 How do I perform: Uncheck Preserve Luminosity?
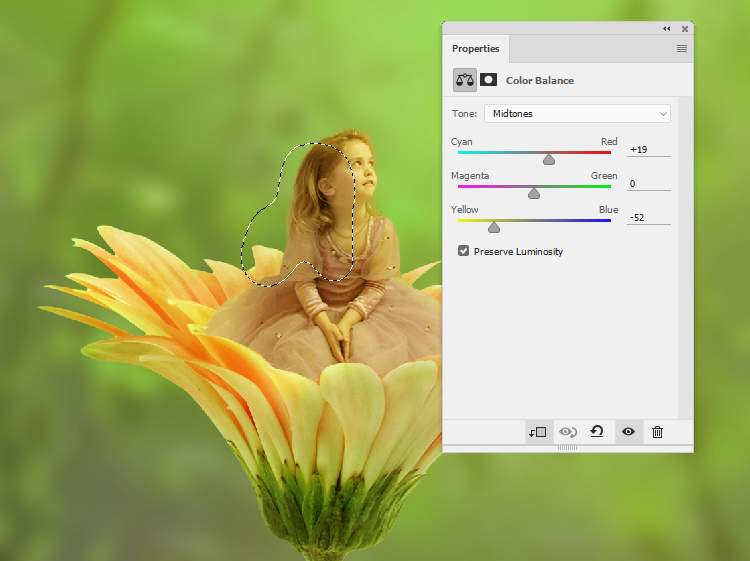[x=463, y=251]
